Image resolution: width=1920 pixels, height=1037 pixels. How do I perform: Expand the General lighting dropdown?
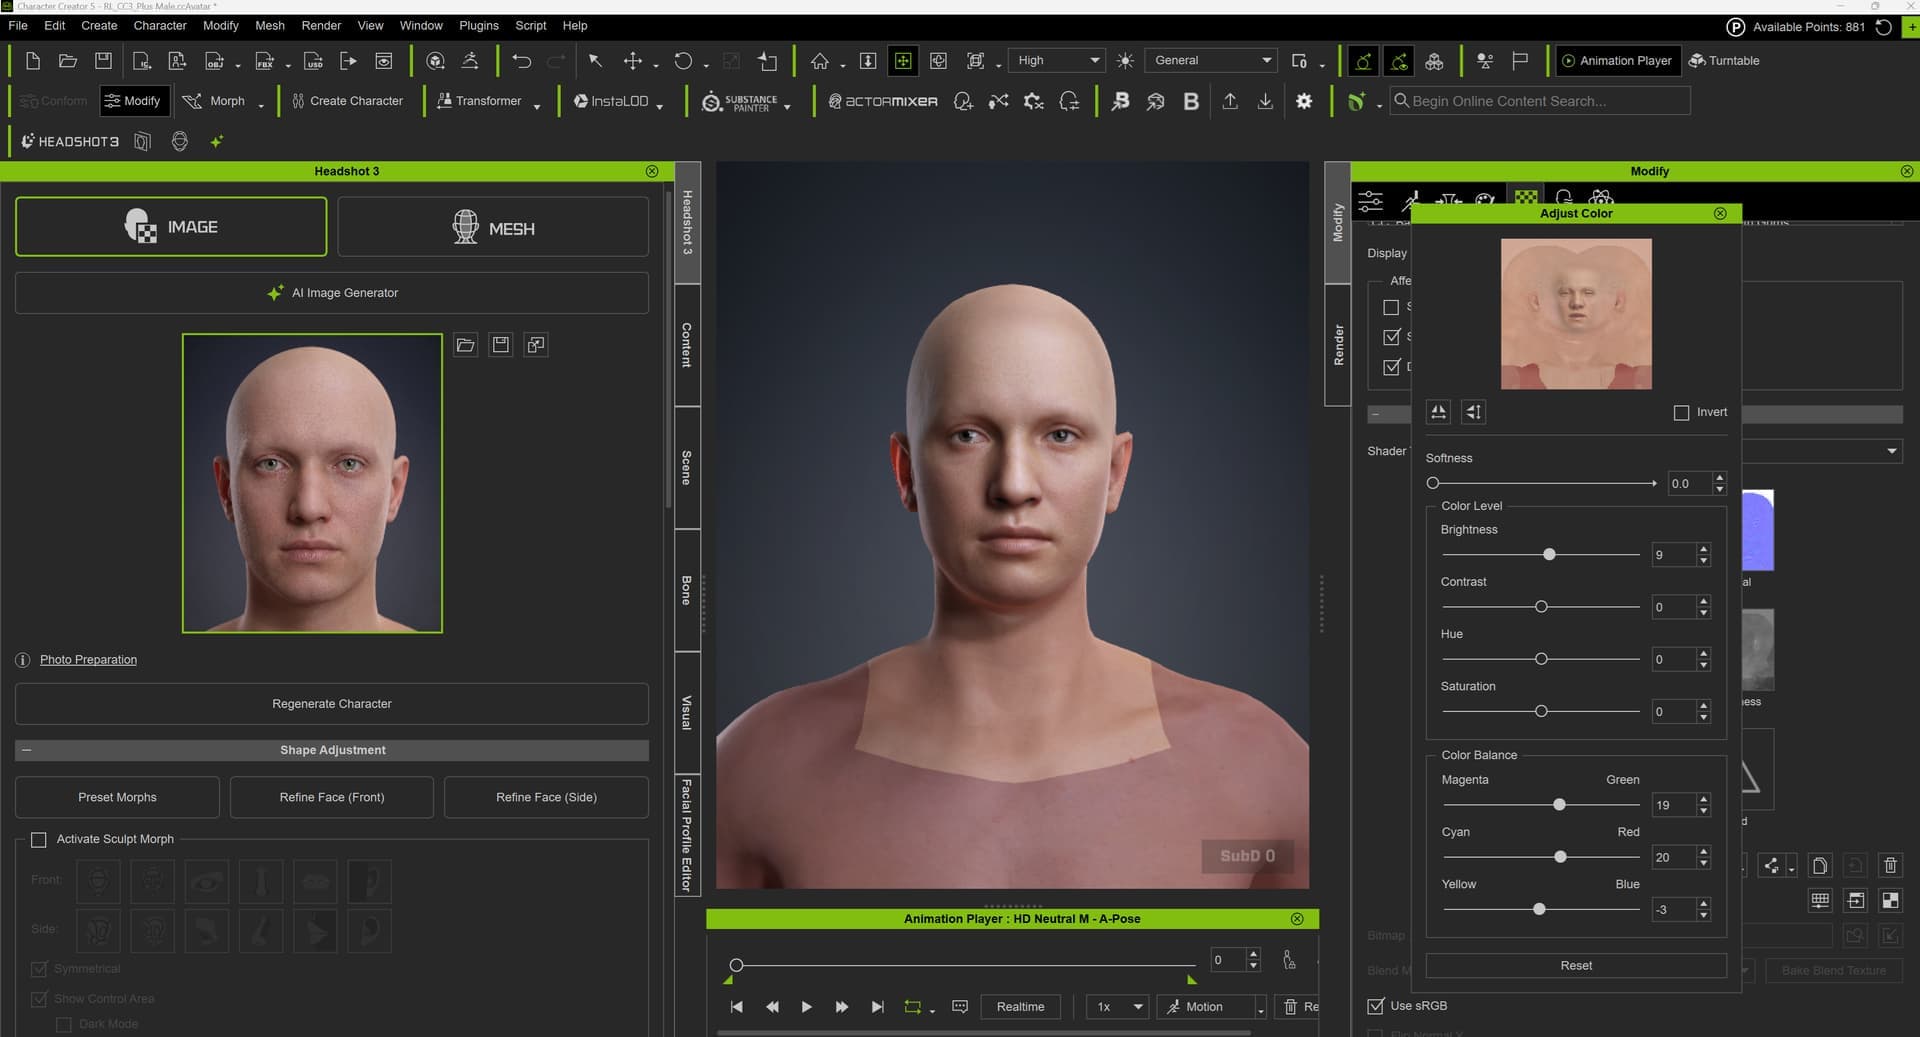pyautogui.click(x=1212, y=61)
